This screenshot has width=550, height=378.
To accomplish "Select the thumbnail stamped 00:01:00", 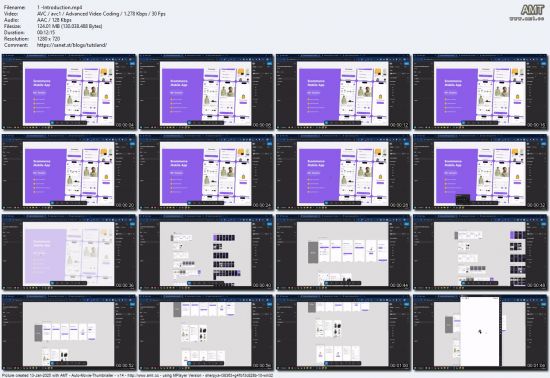I will [x=343, y=333].
